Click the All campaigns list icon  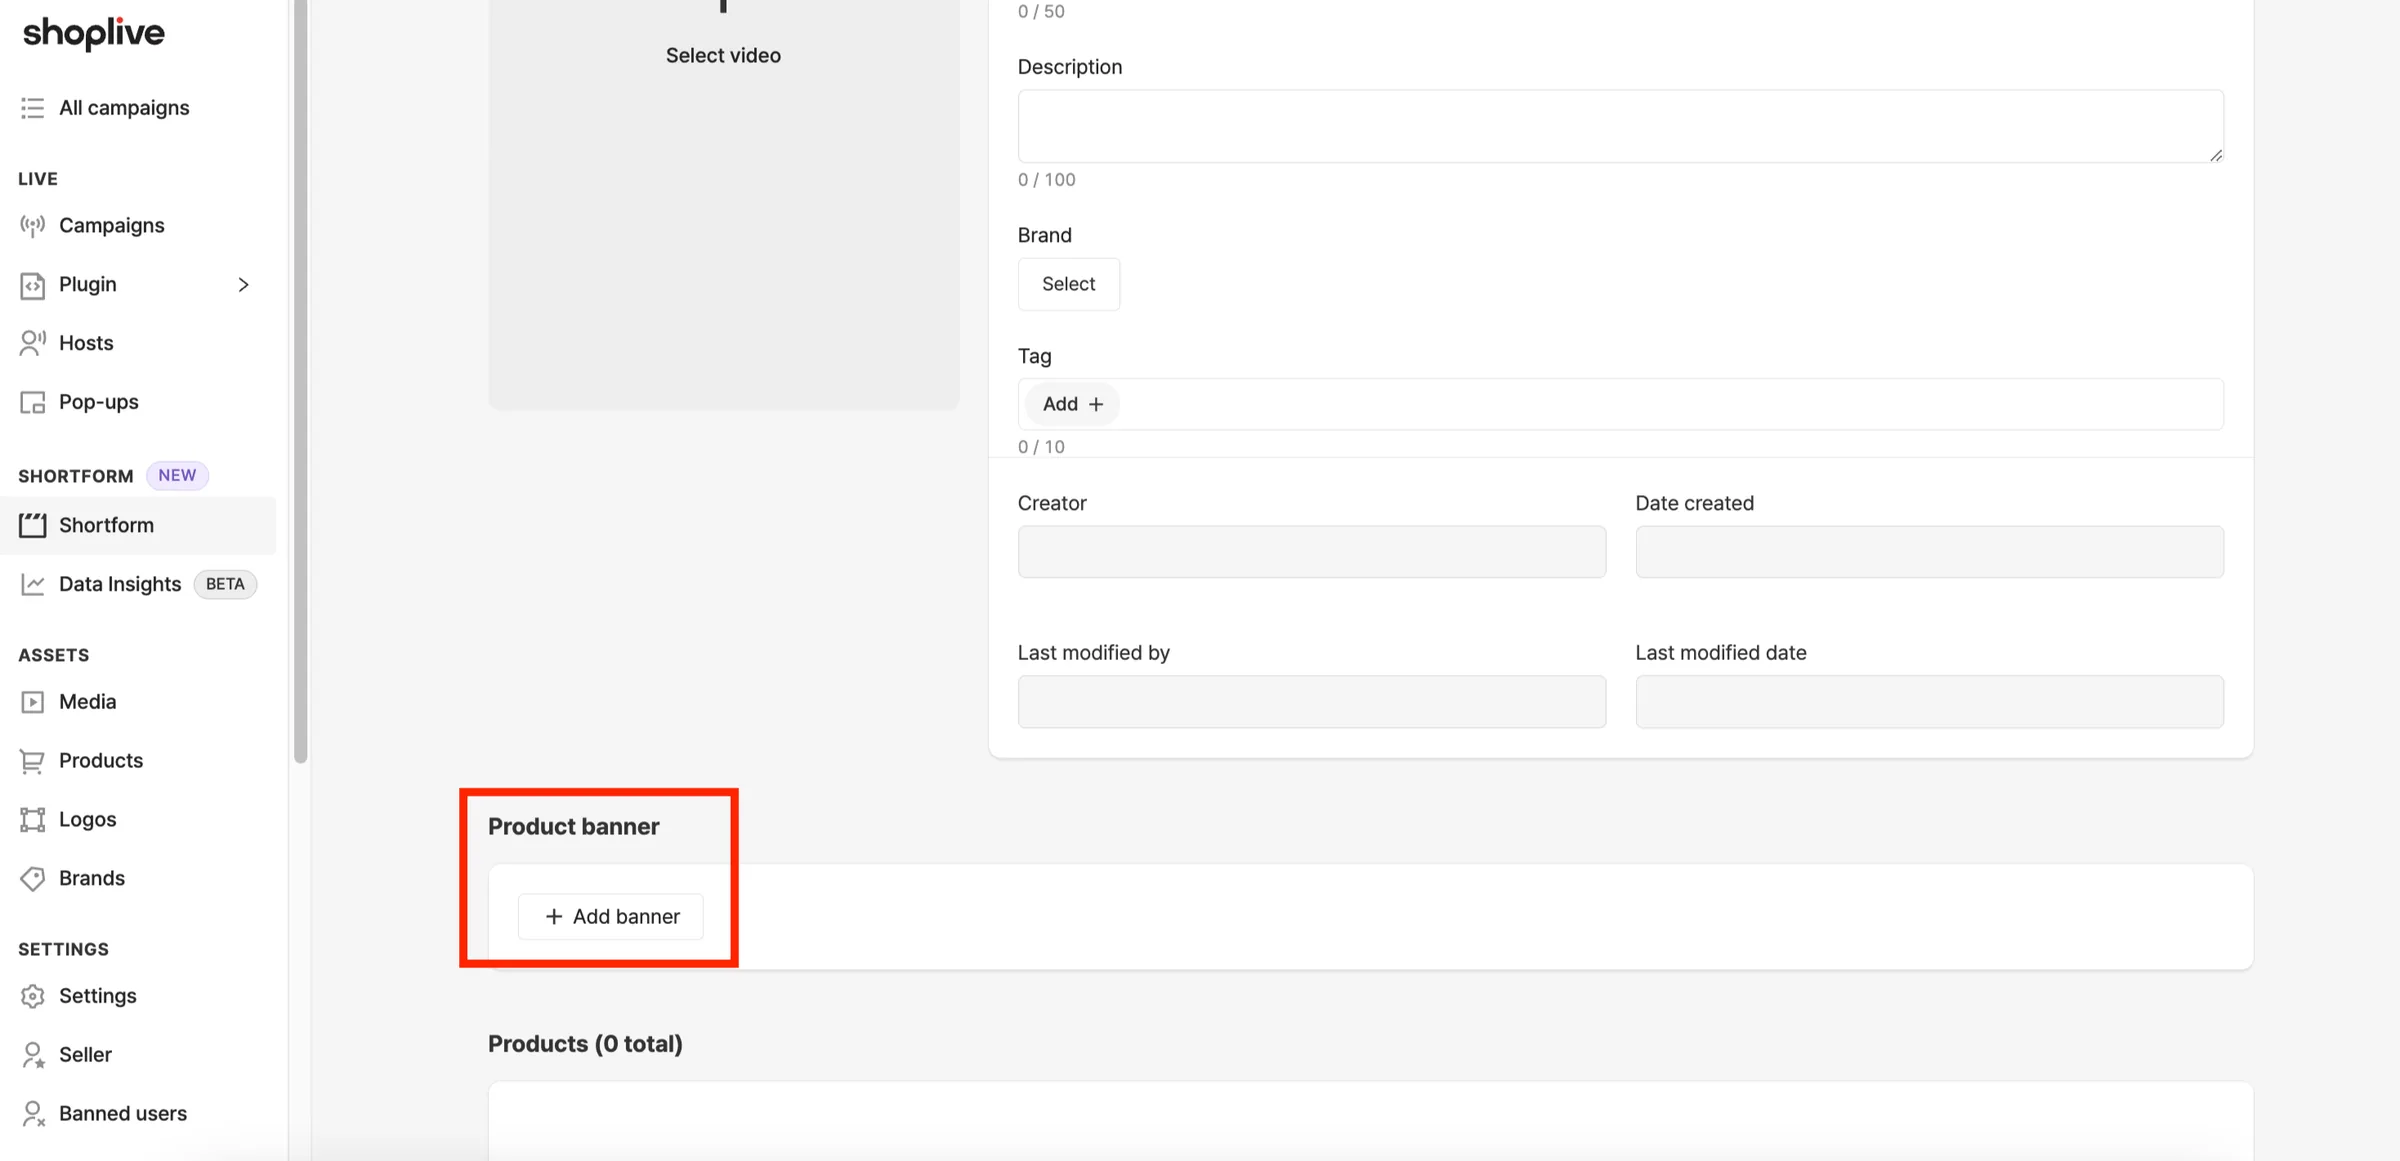(x=32, y=107)
